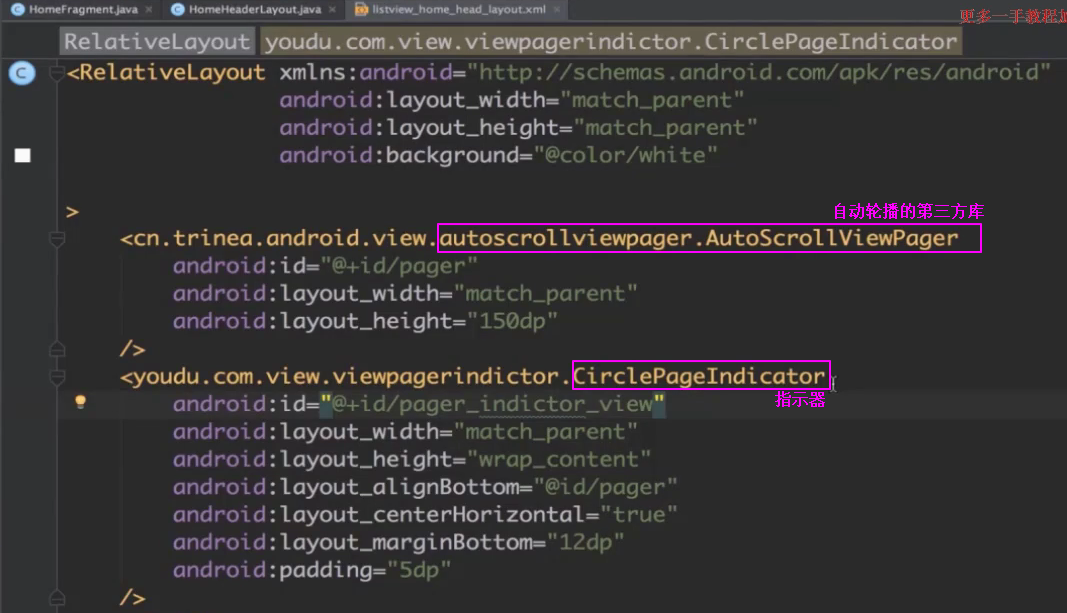This screenshot has height=613, width=1067.
Task: Click the yellow lightbulb intention icon
Action: click(x=81, y=402)
